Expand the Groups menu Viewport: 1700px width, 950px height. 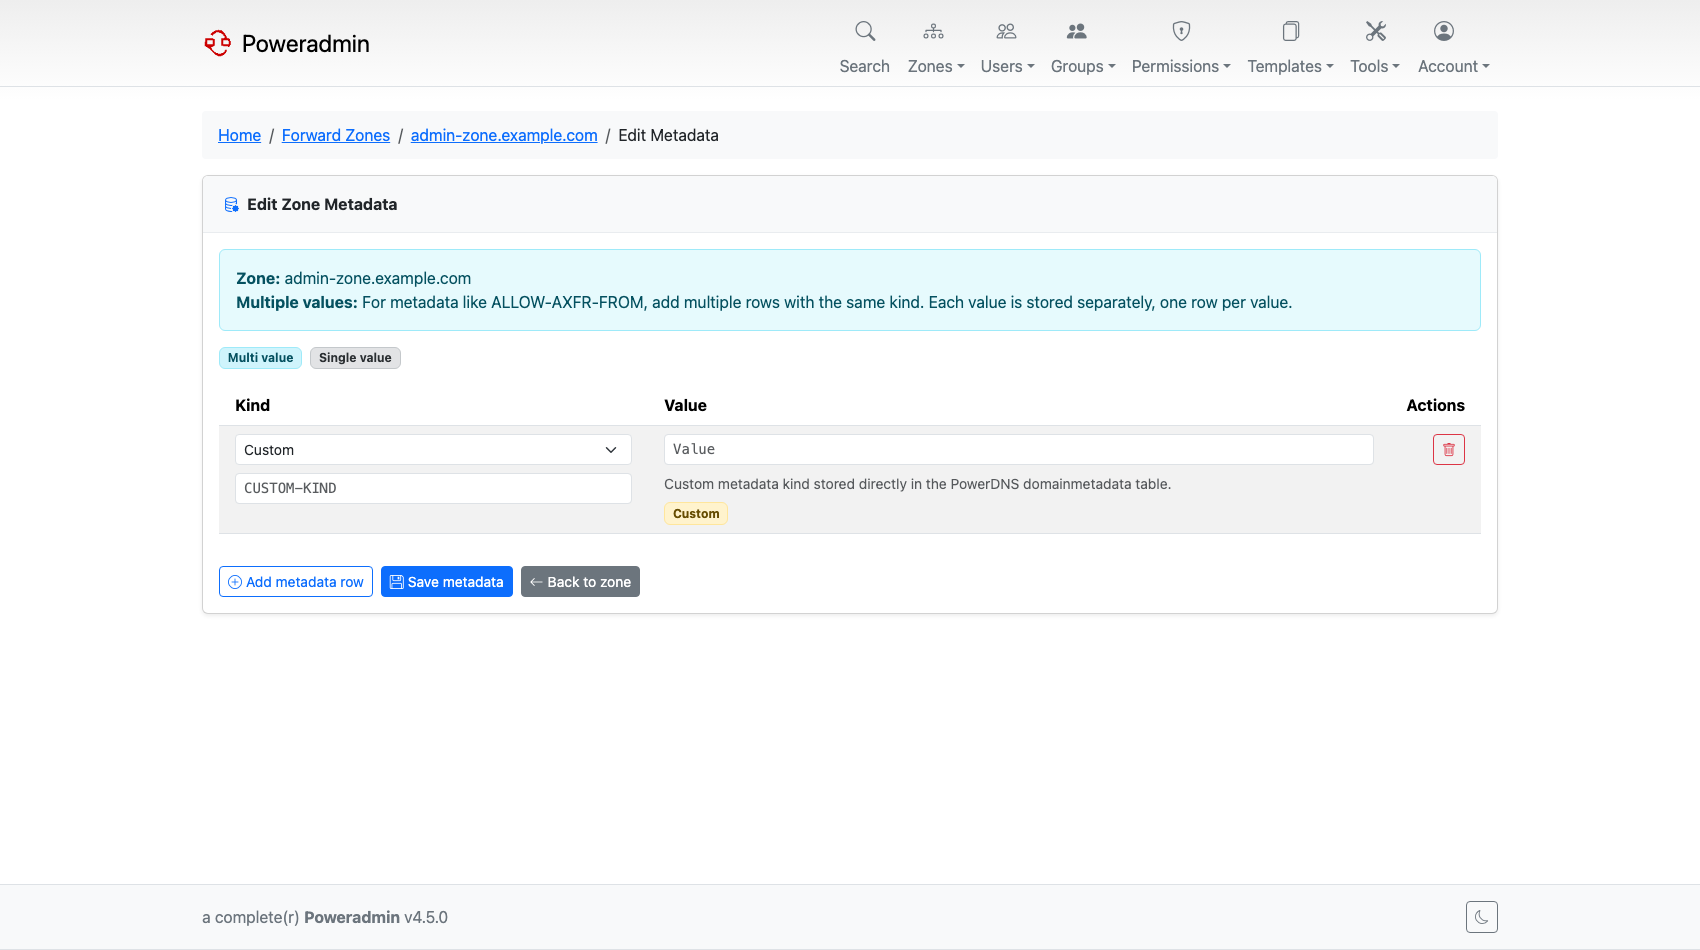(1083, 66)
